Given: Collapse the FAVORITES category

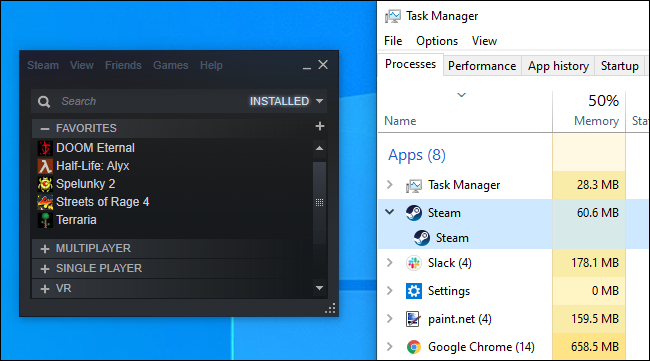Looking at the screenshot, I should click(45, 129).
